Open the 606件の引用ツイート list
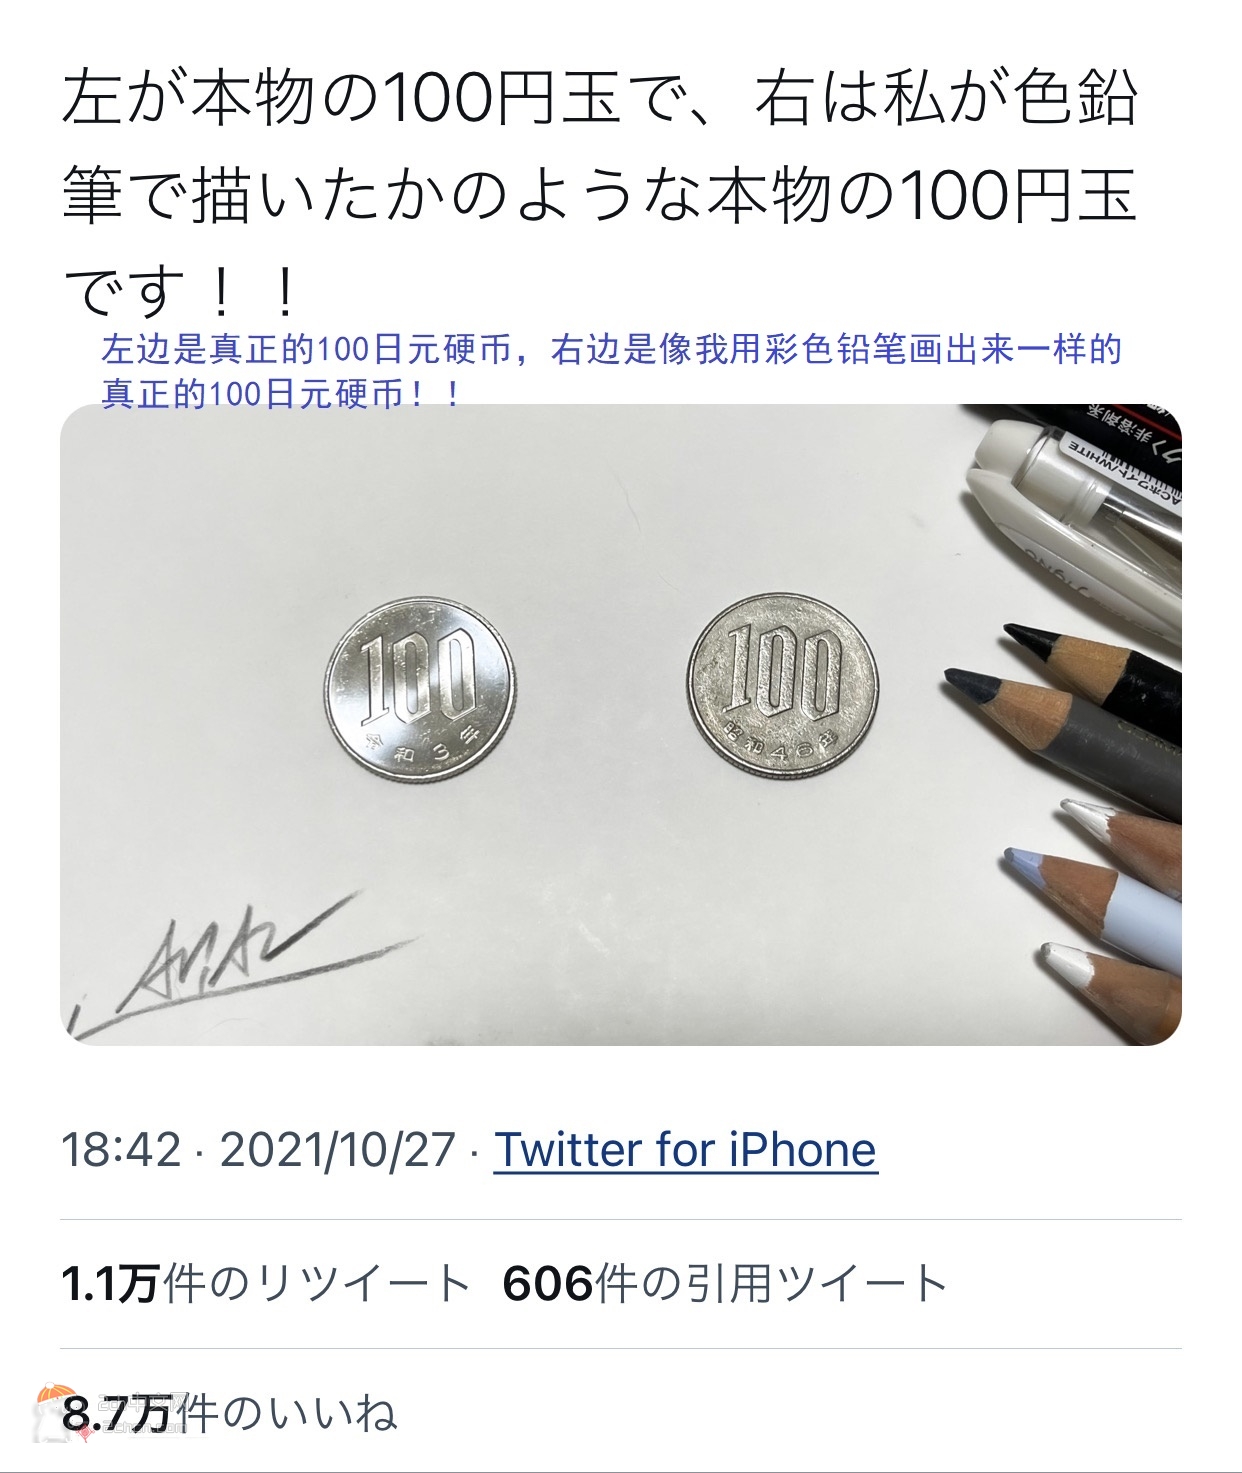 725,1284
